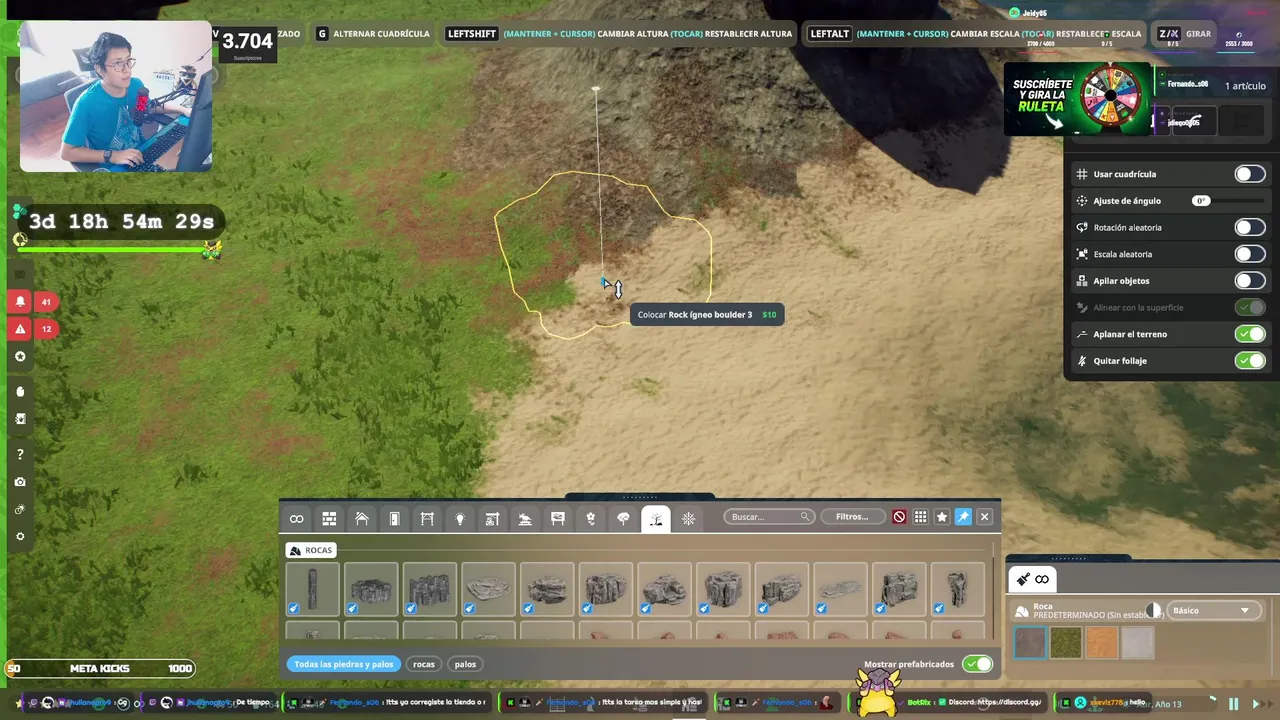This screenshot has height=720, width=1280.
Task: Focus the Buscar search field
Action: coord(769,517)
